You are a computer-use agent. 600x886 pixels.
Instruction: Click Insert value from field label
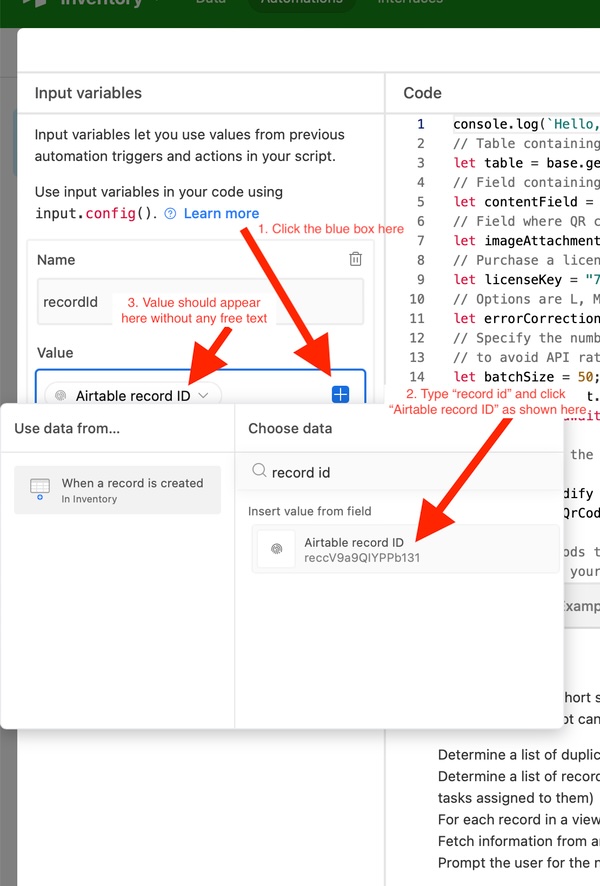coord(310,511)
